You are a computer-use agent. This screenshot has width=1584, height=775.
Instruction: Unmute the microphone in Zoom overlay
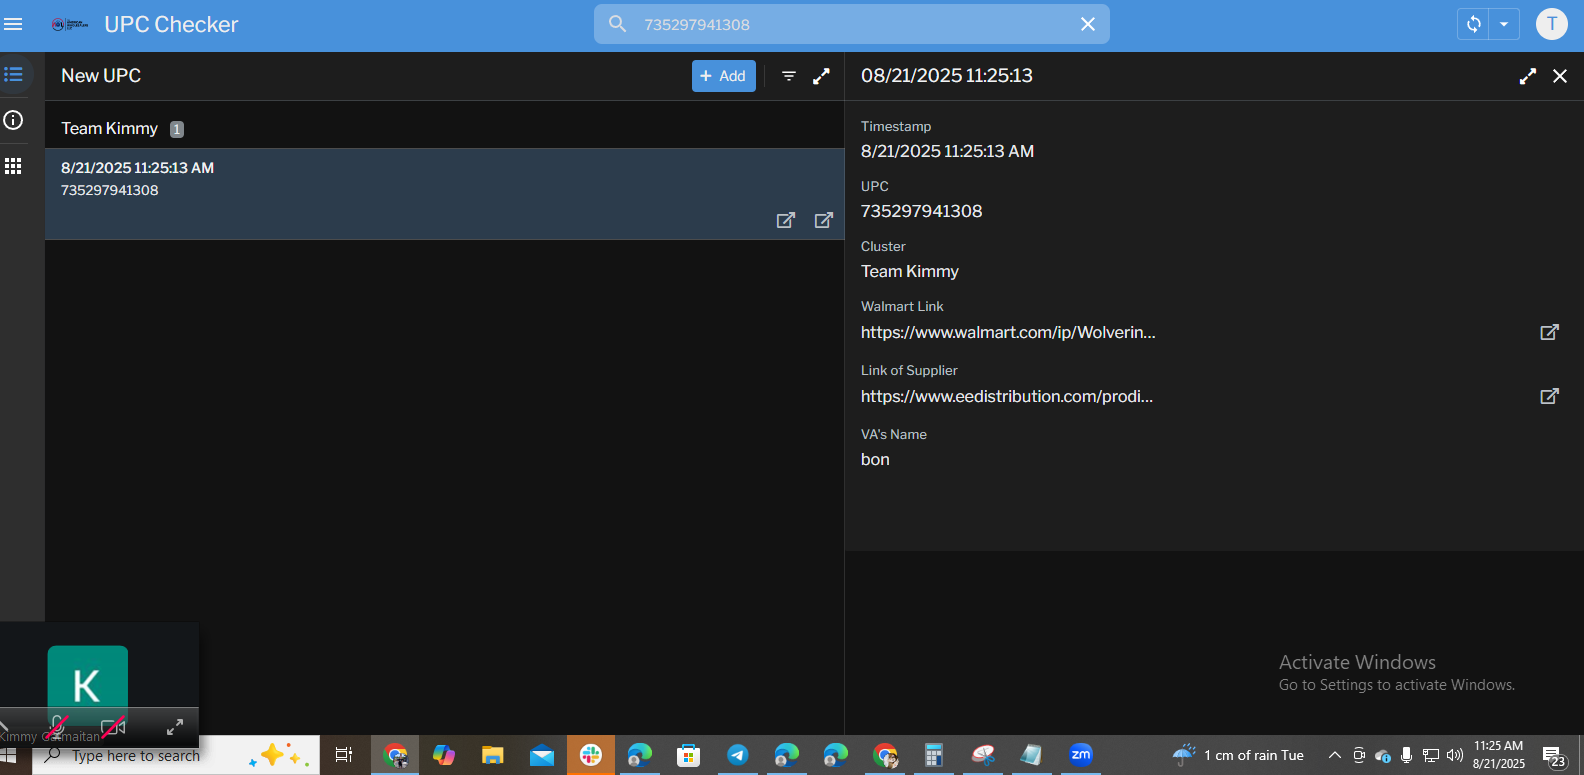point(58,725)
